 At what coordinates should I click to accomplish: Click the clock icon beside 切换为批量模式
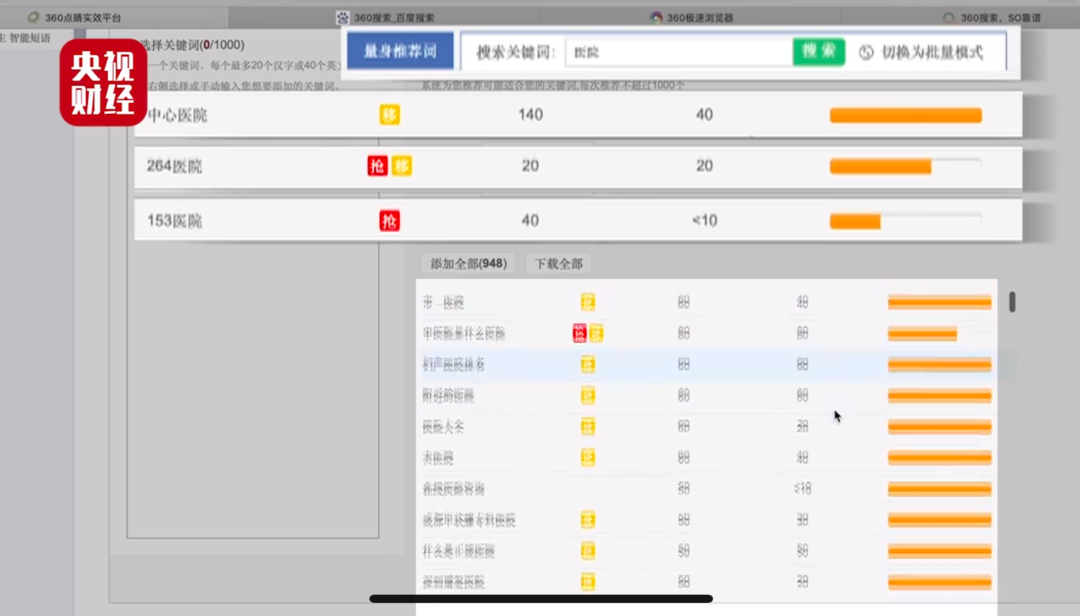pos(866,53)
